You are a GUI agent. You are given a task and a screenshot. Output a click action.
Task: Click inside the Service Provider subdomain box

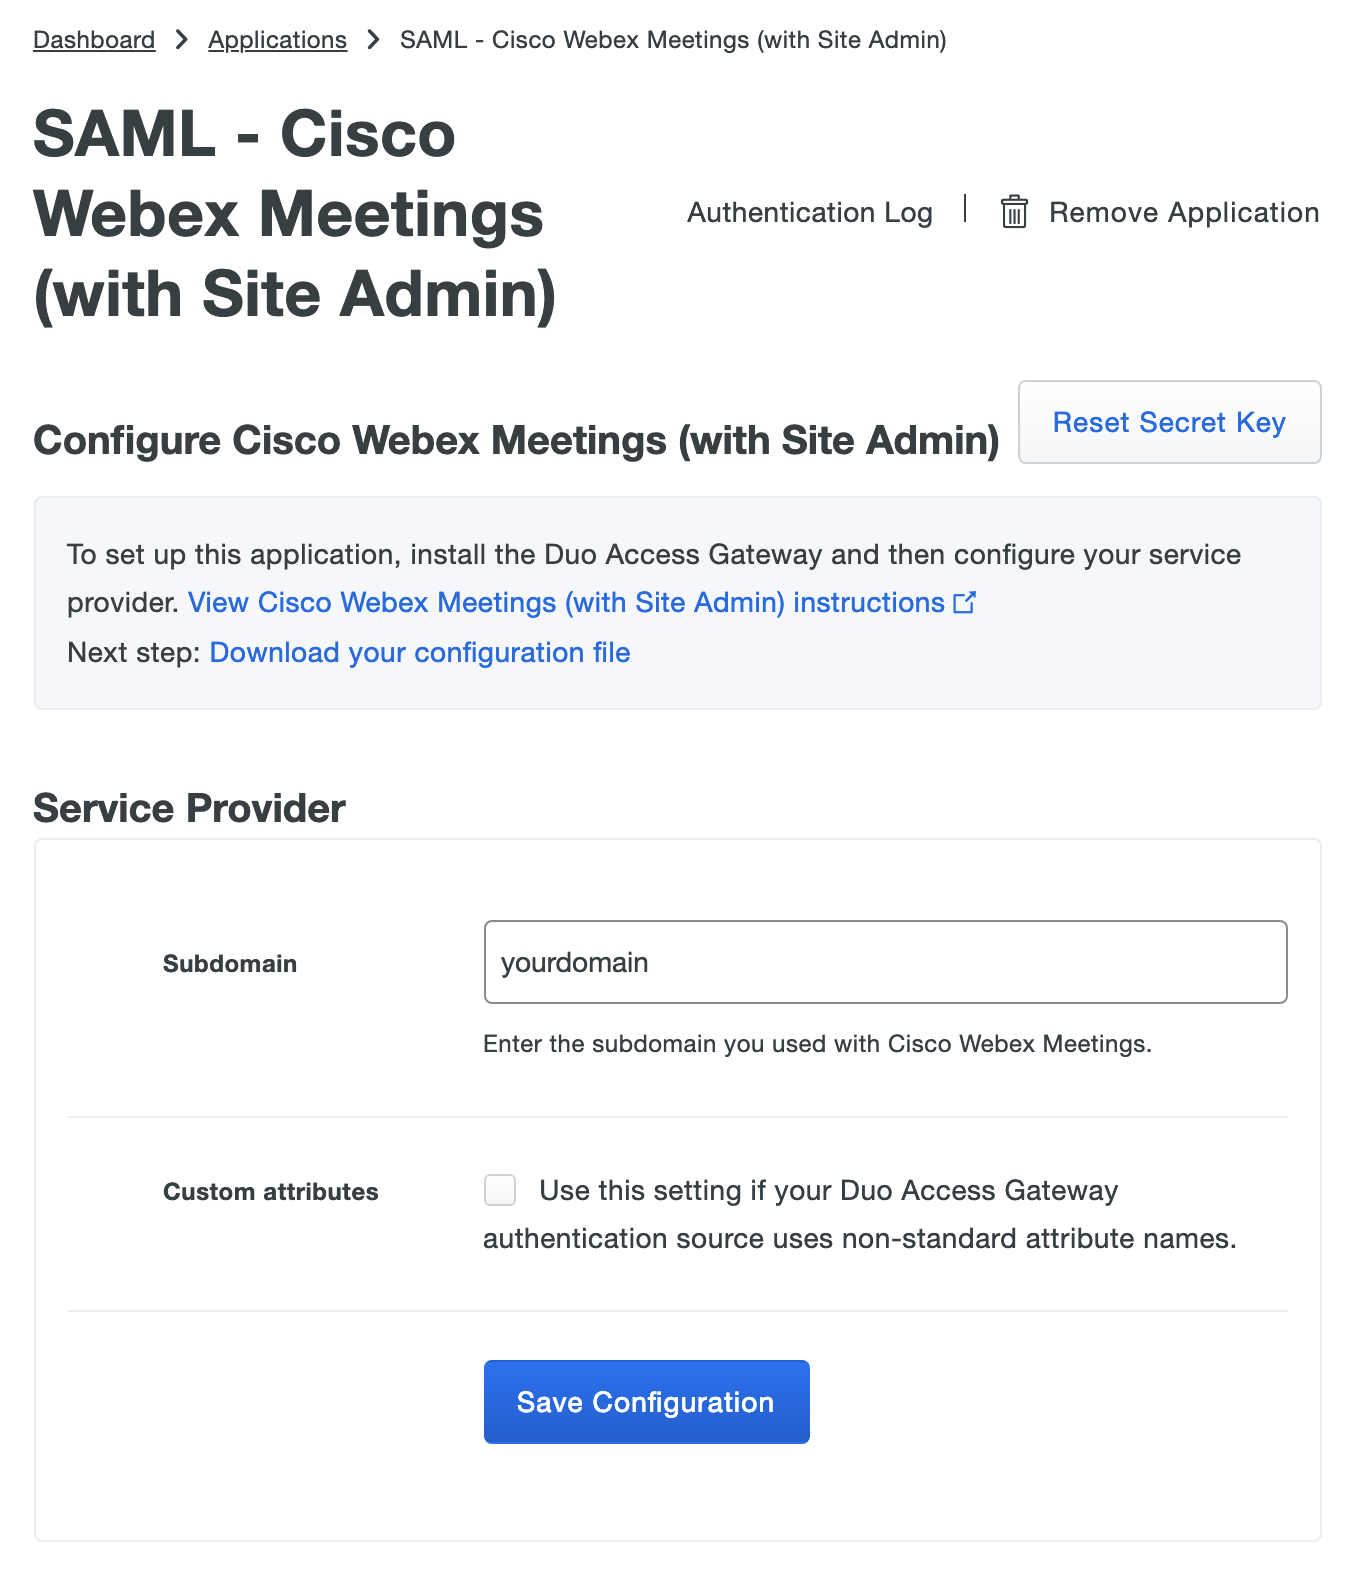point(884,961)
